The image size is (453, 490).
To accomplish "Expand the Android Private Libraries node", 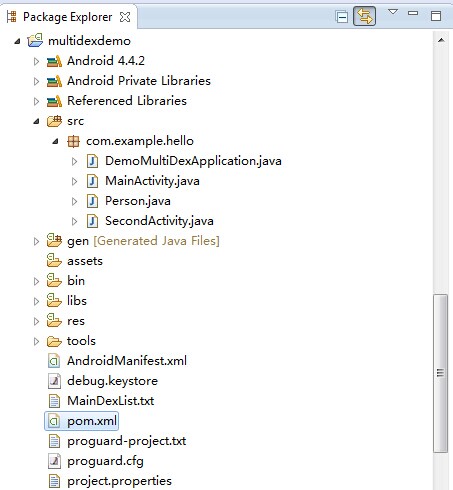I will (36, 81).
